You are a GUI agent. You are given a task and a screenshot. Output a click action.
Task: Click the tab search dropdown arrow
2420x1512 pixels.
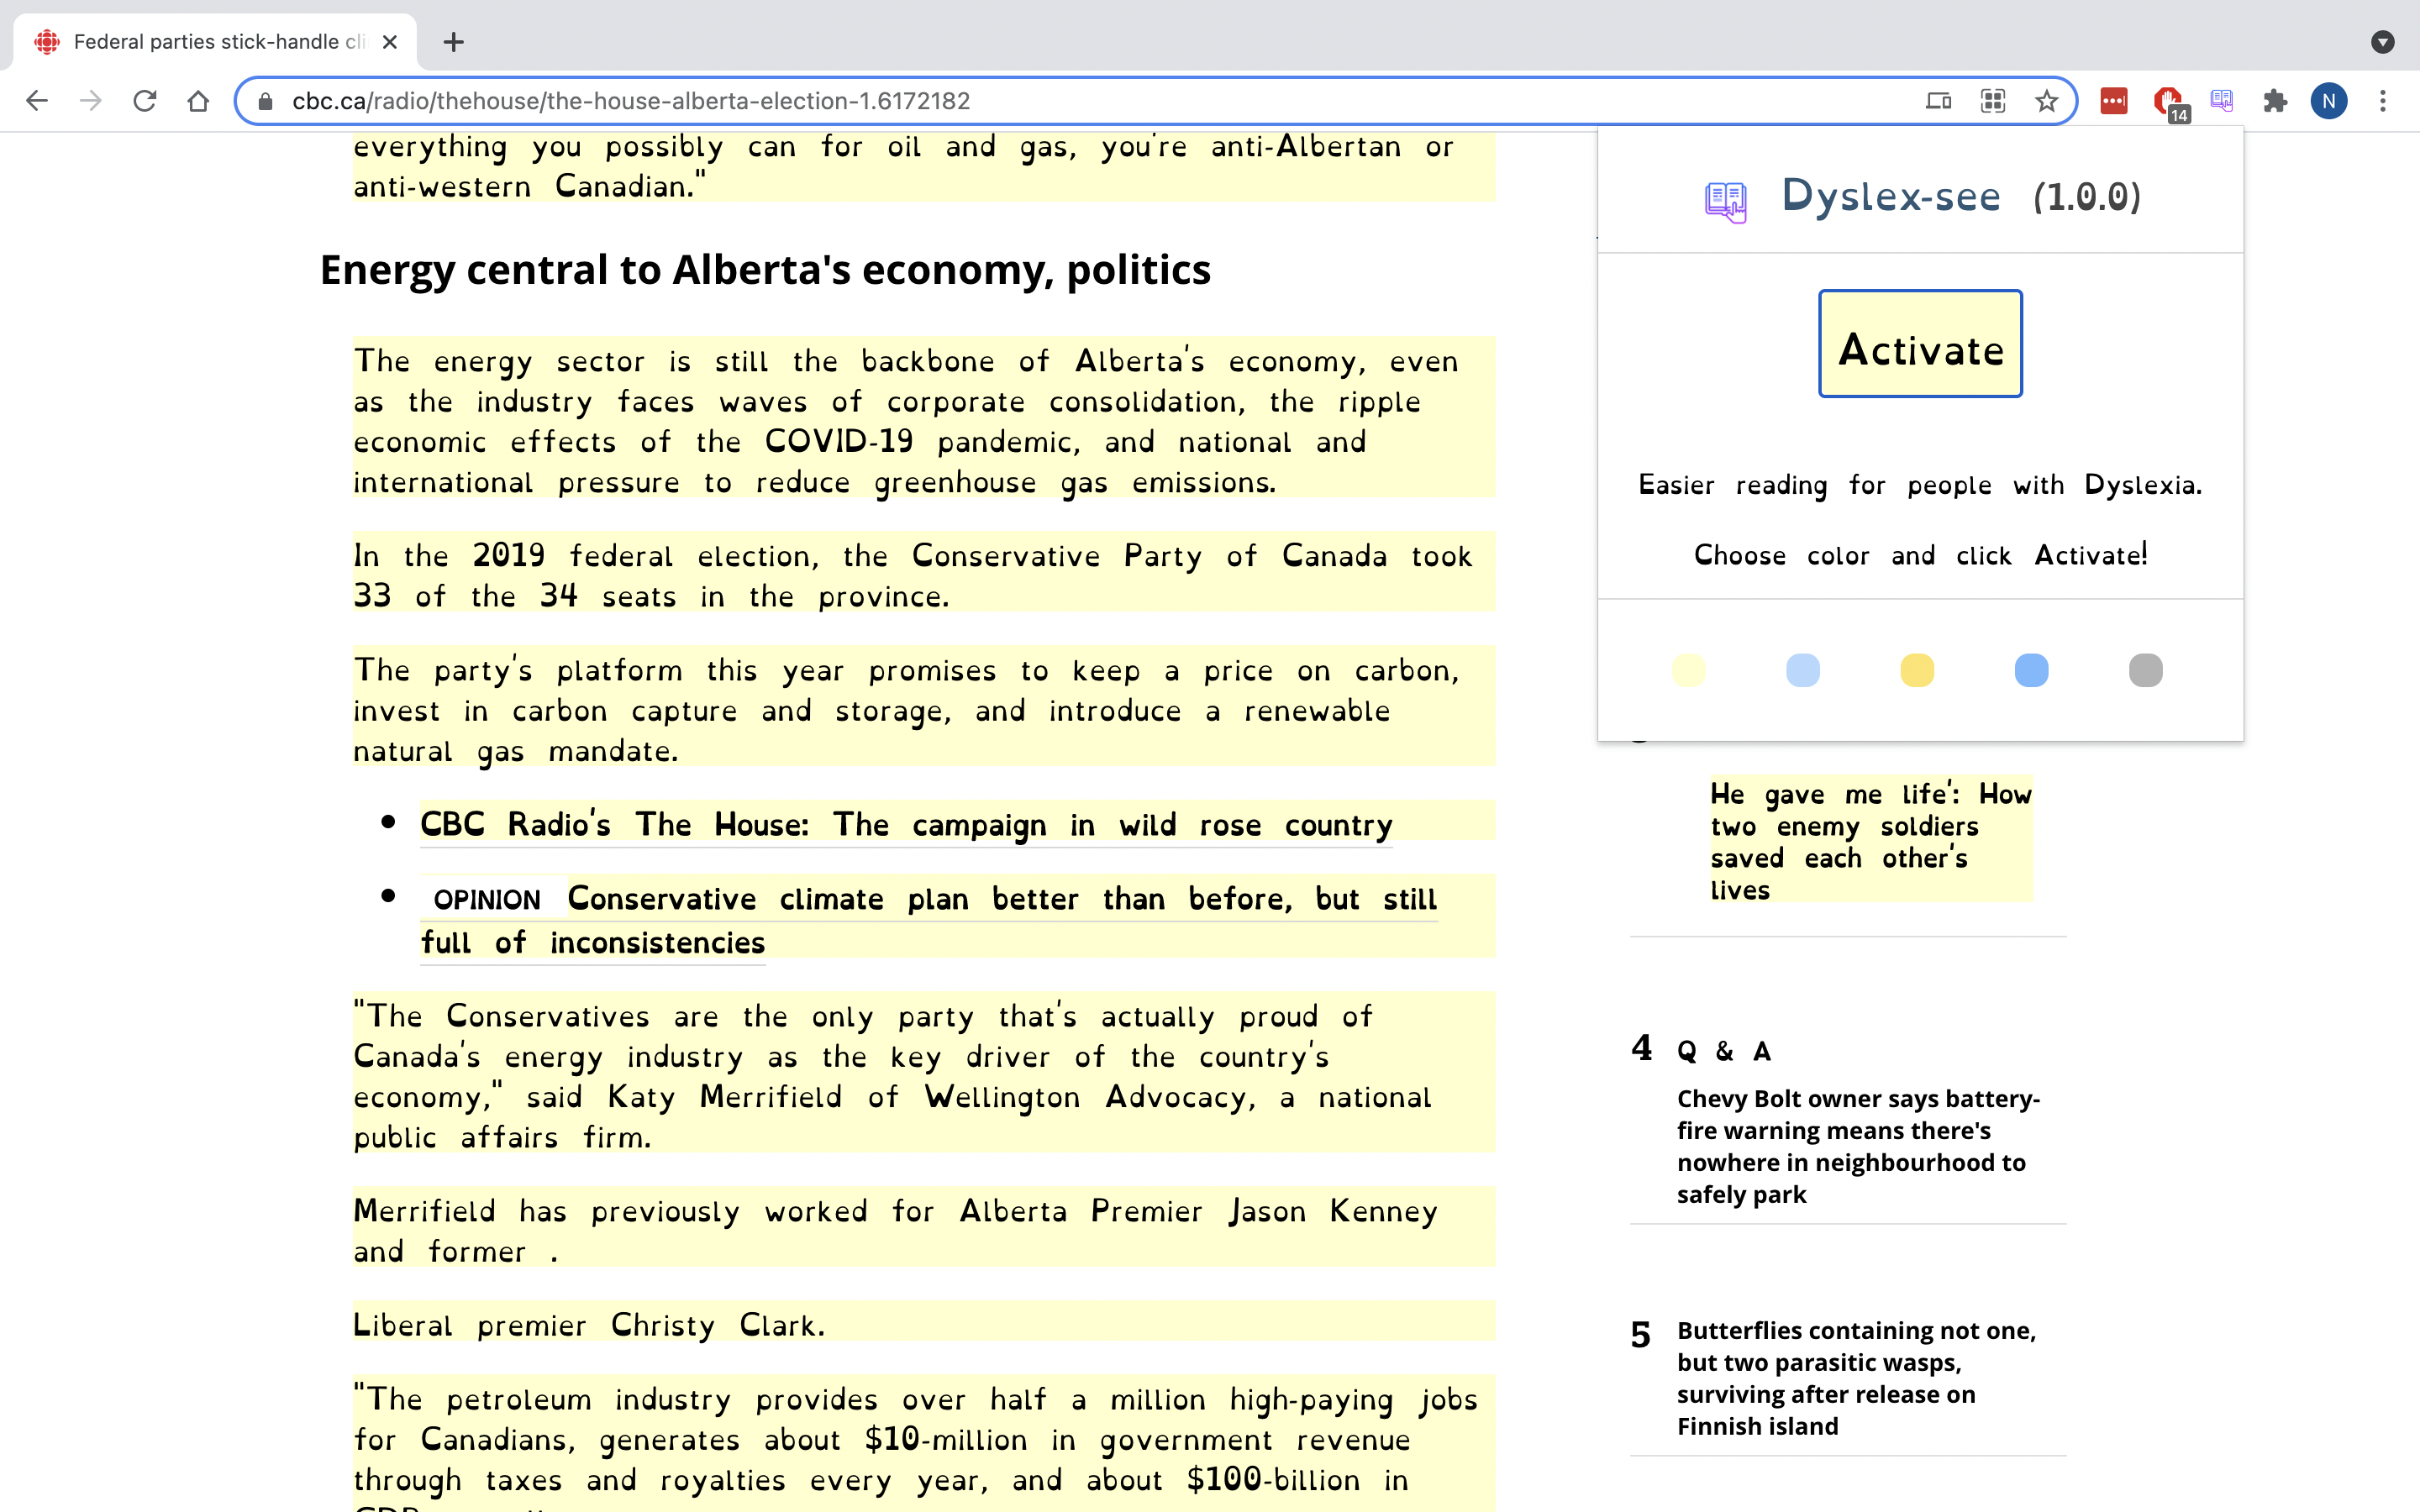(2382, 42)
